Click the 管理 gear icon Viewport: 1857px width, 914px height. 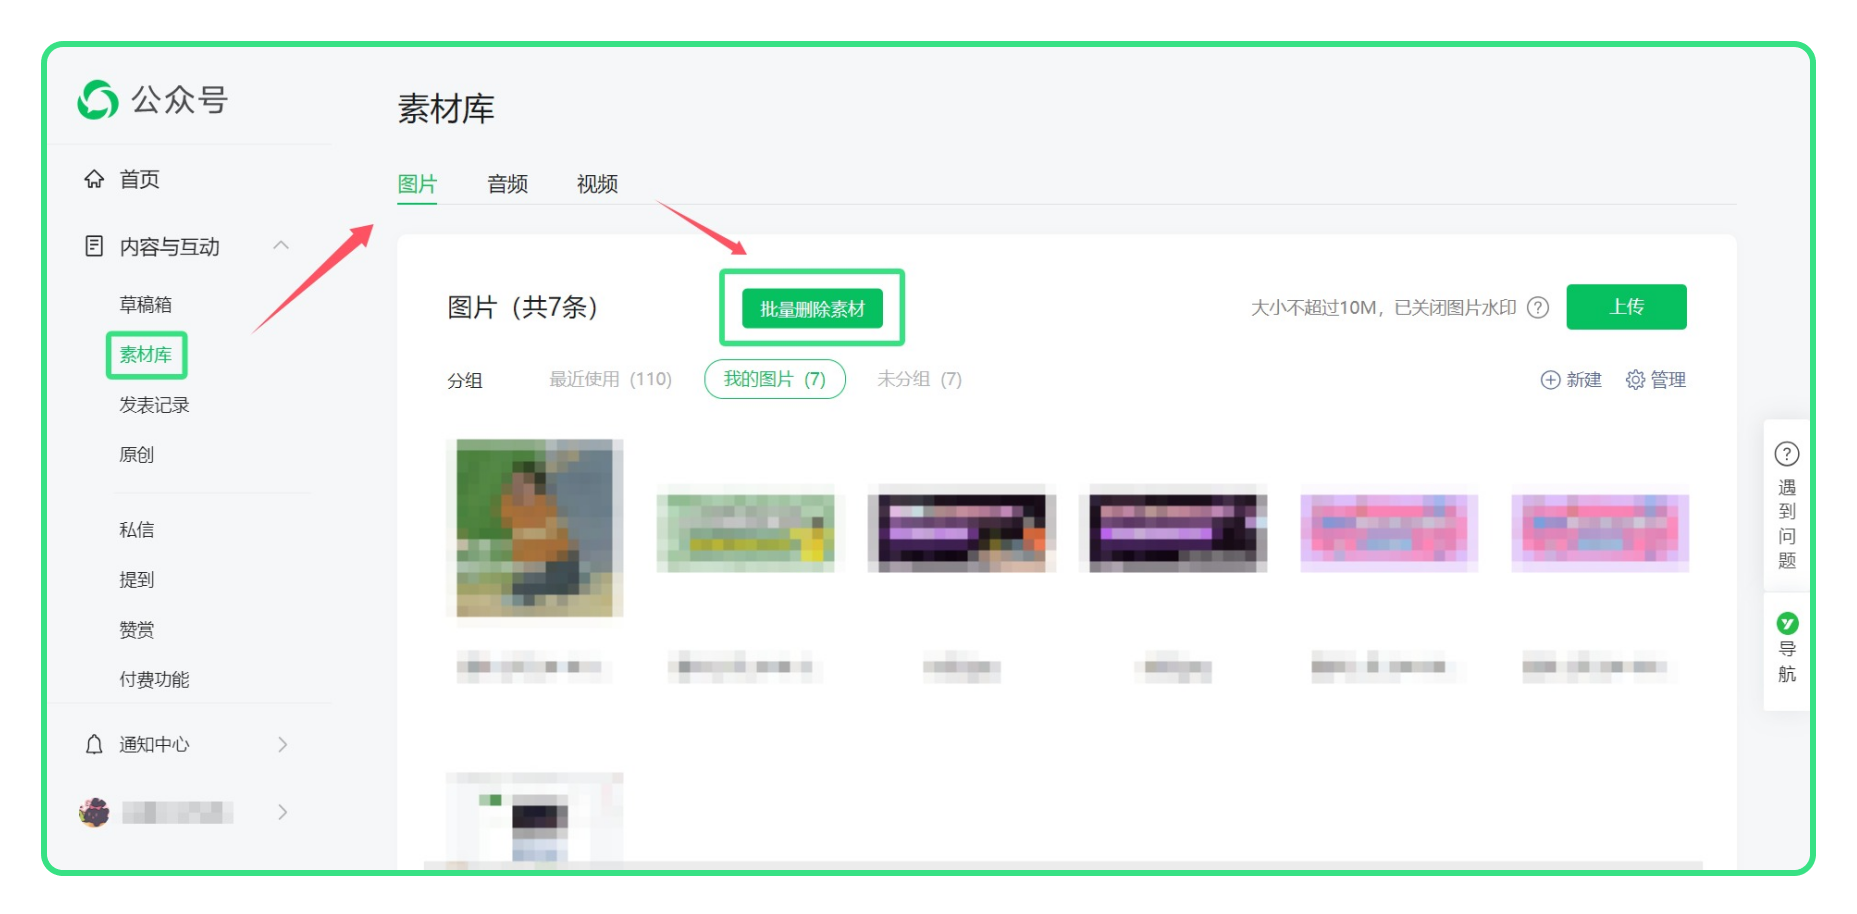tap(1635, 380)
